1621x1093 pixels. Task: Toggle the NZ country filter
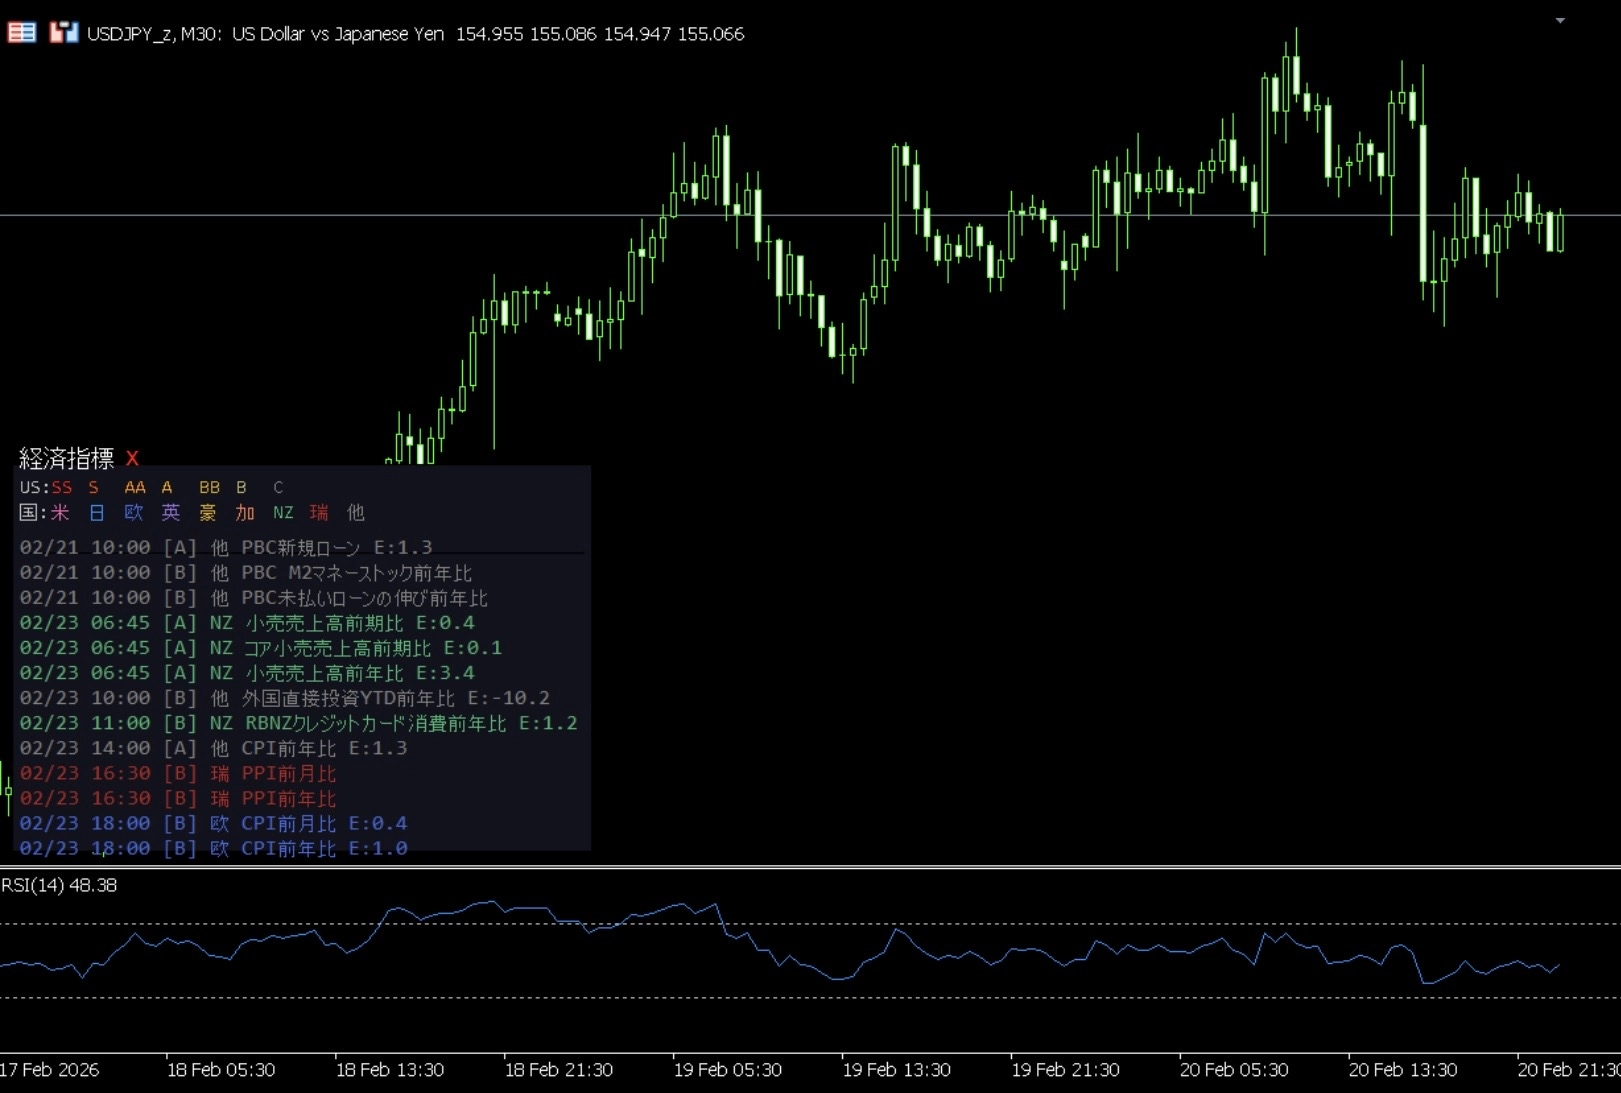pyautogui.click(x=283, y=513)
